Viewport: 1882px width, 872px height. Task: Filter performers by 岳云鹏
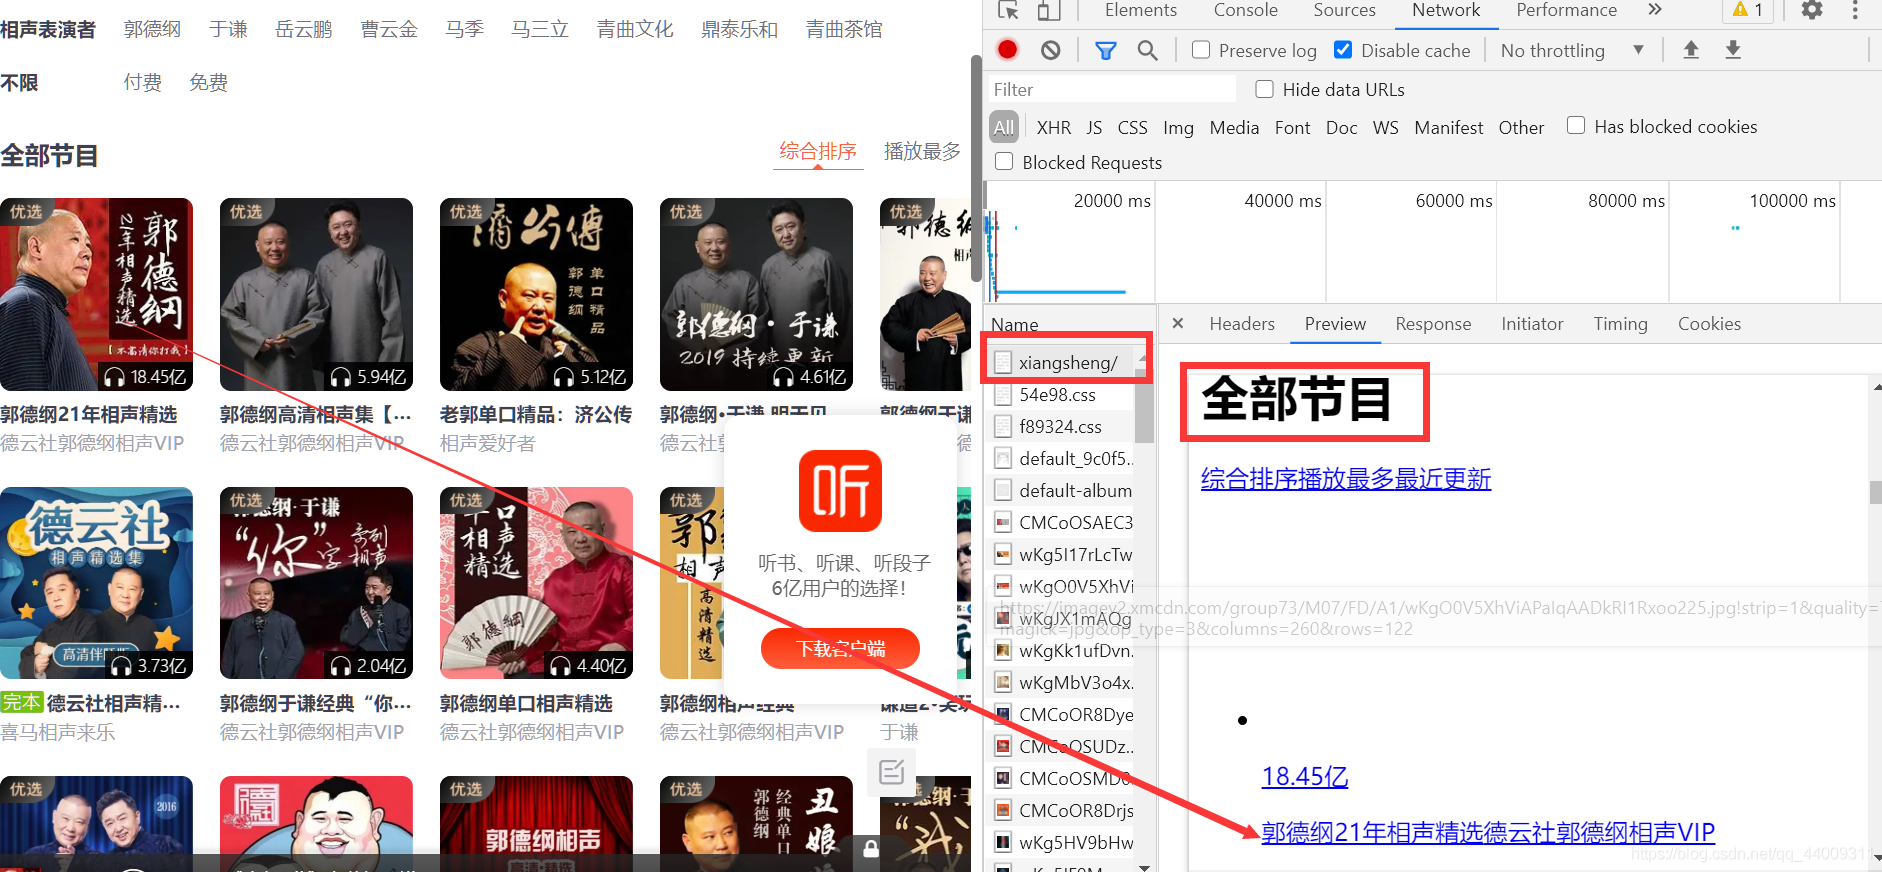pyautogui.click(x=303, y=29)
